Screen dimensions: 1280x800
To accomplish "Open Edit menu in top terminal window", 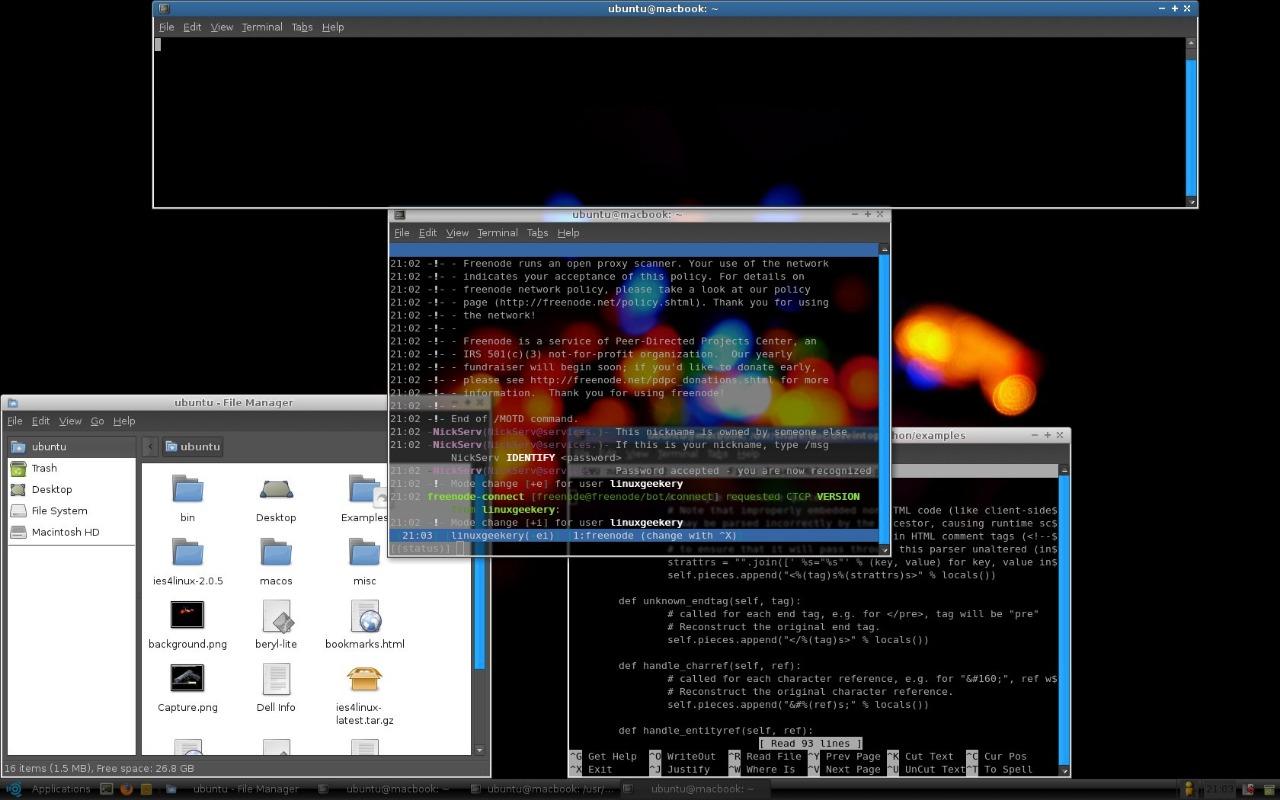I will click(192, 27).
